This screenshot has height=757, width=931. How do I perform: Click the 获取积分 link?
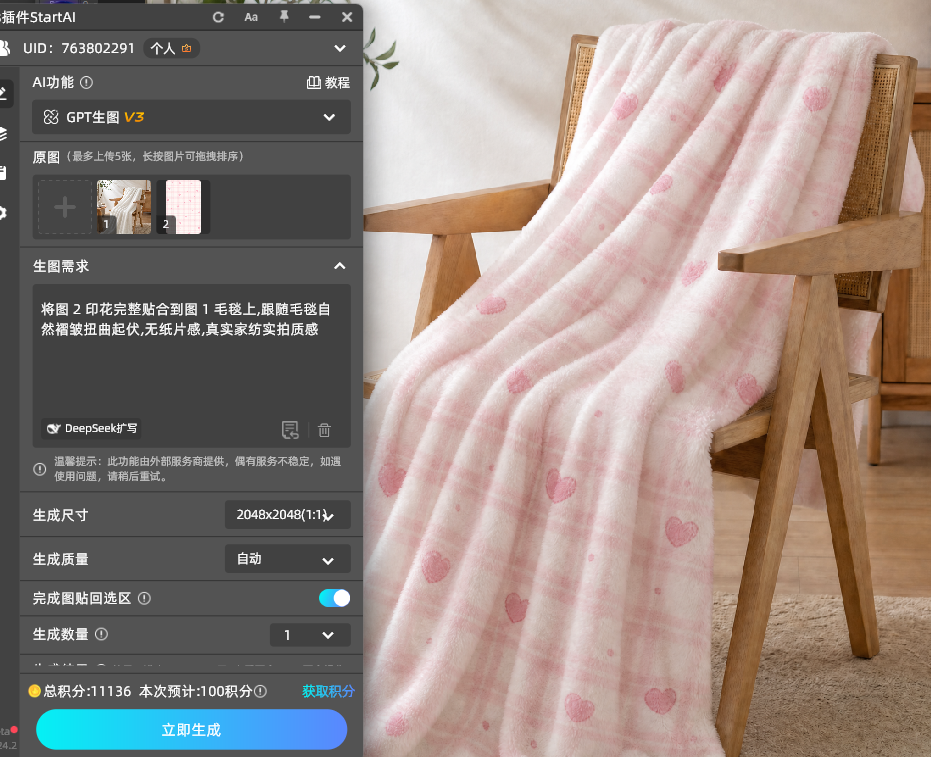click(328, 691)
